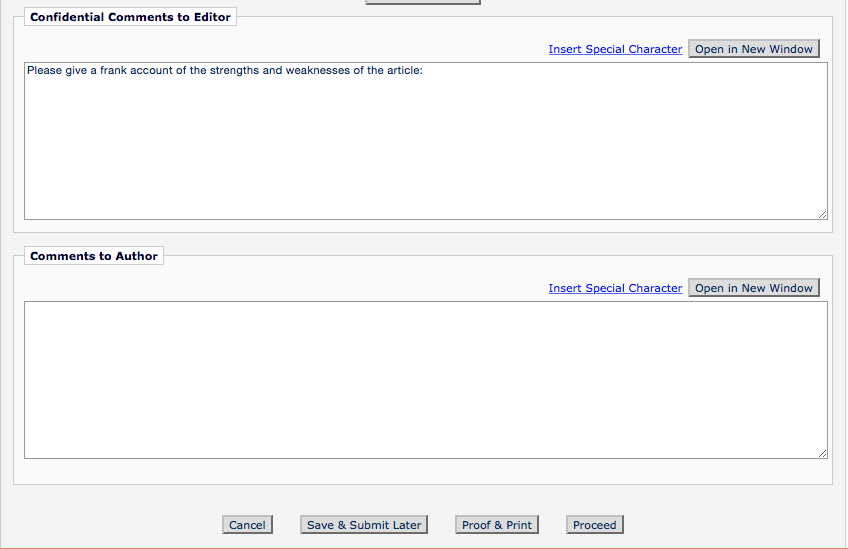Click Save & Submit Later
This screenshot has height=549, width=848.
(x=364, y=525)
